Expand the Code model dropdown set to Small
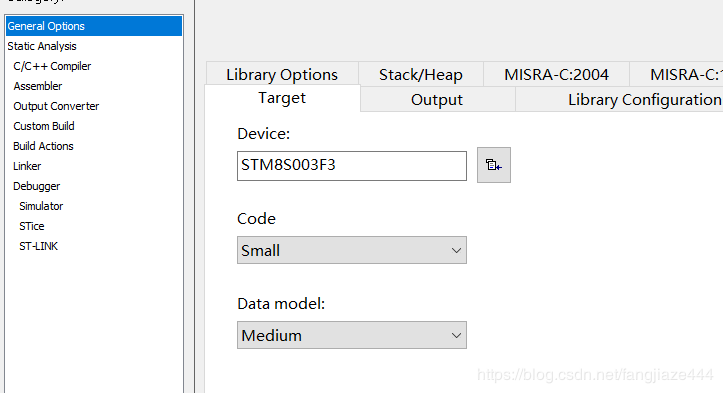Image resolution: width=723 pixels, height=393 pixels. point(352,250)
